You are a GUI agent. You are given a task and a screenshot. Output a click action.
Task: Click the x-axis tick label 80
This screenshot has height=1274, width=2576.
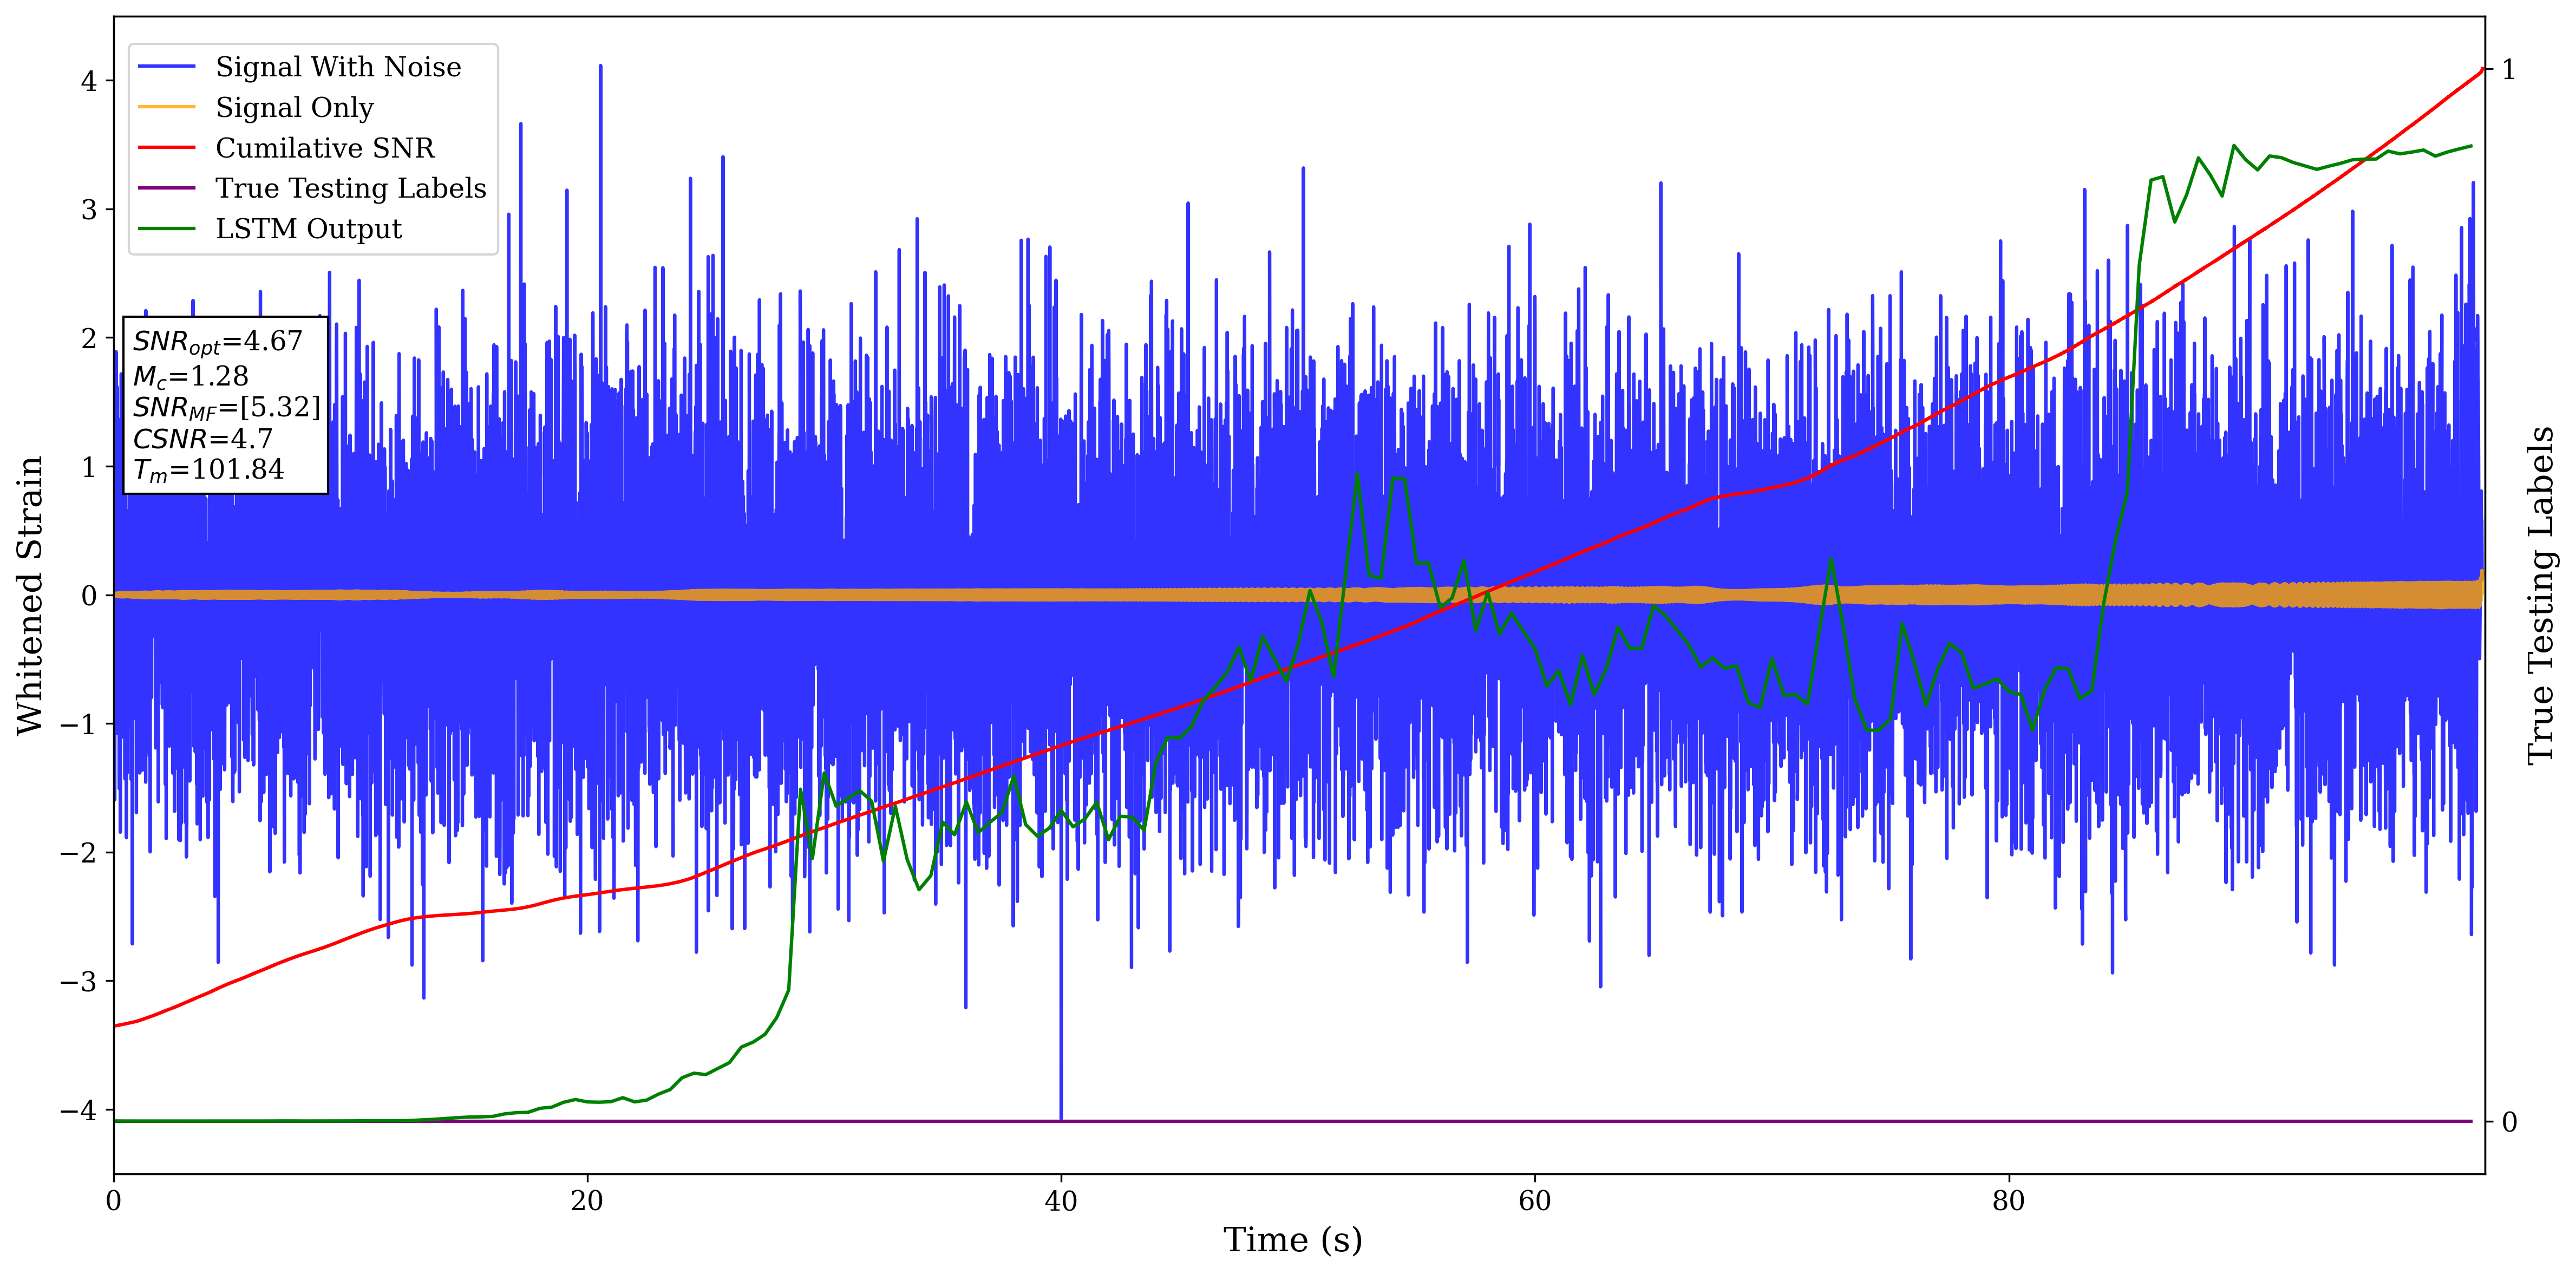coord(2008,1201)
